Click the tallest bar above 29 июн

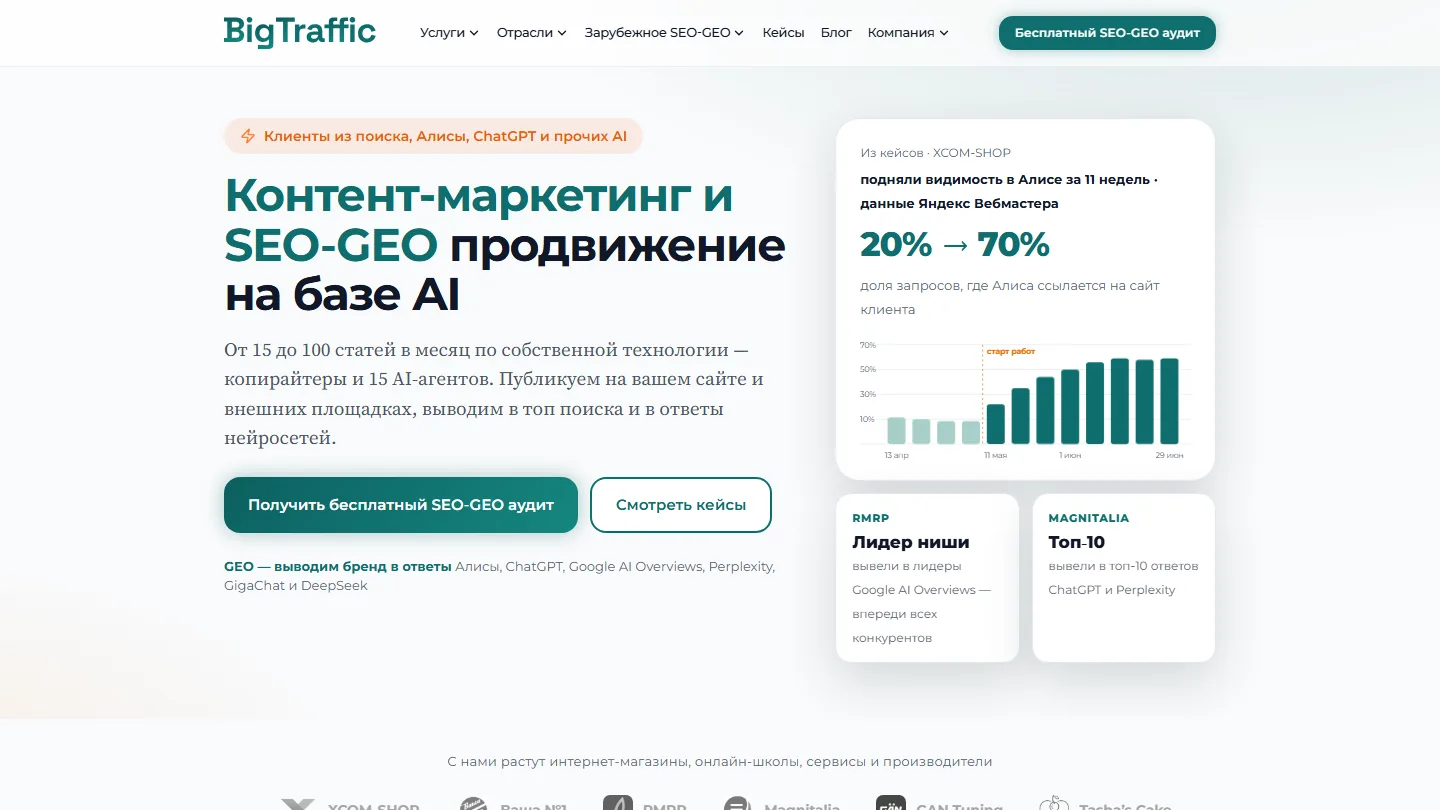coord(1168,401)
